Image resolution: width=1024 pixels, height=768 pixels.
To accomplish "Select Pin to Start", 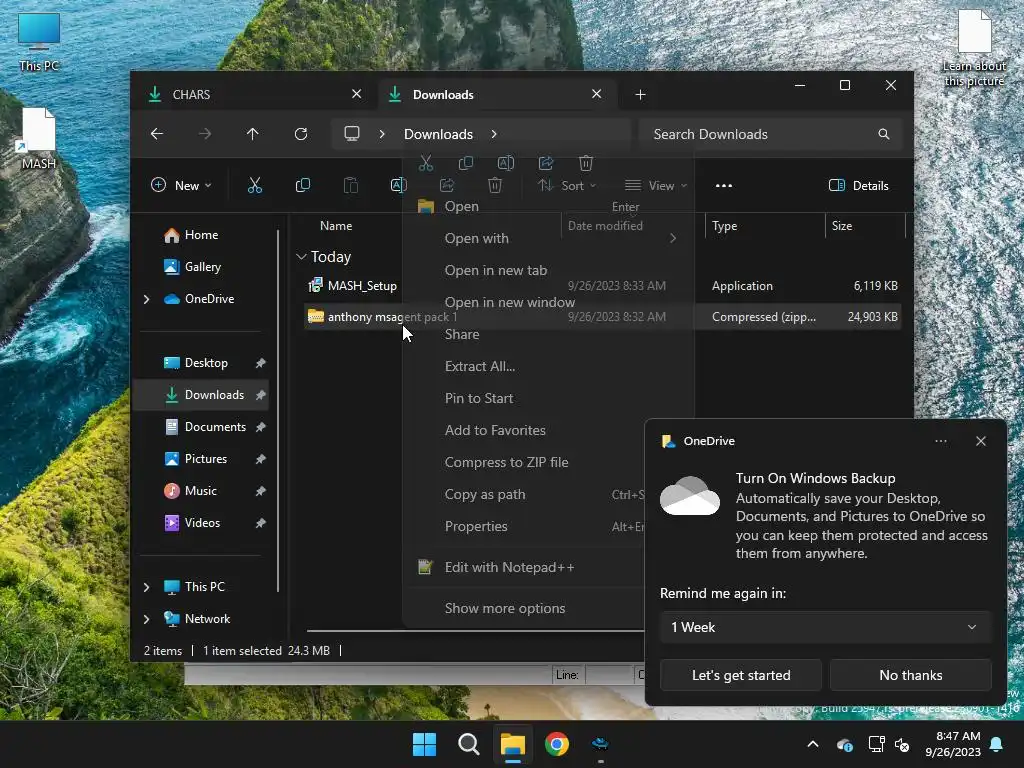I will (x=548, y=398).
